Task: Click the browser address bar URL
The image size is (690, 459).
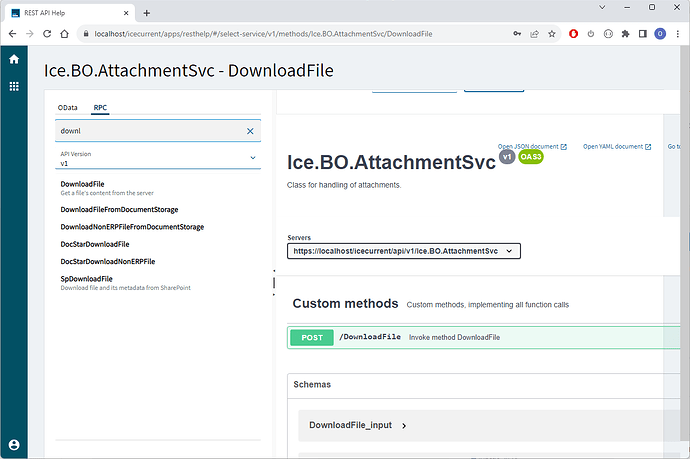Action: tap(263, 34)
